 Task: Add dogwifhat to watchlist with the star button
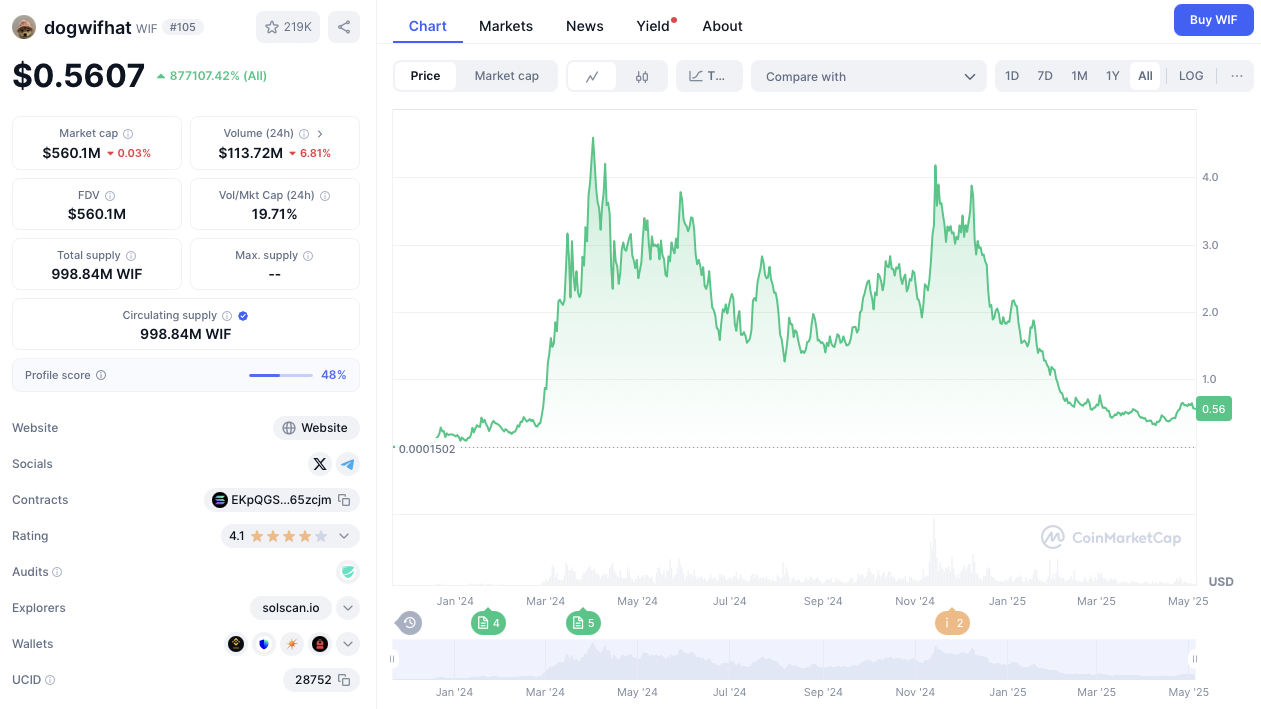(x=288, y=27)
